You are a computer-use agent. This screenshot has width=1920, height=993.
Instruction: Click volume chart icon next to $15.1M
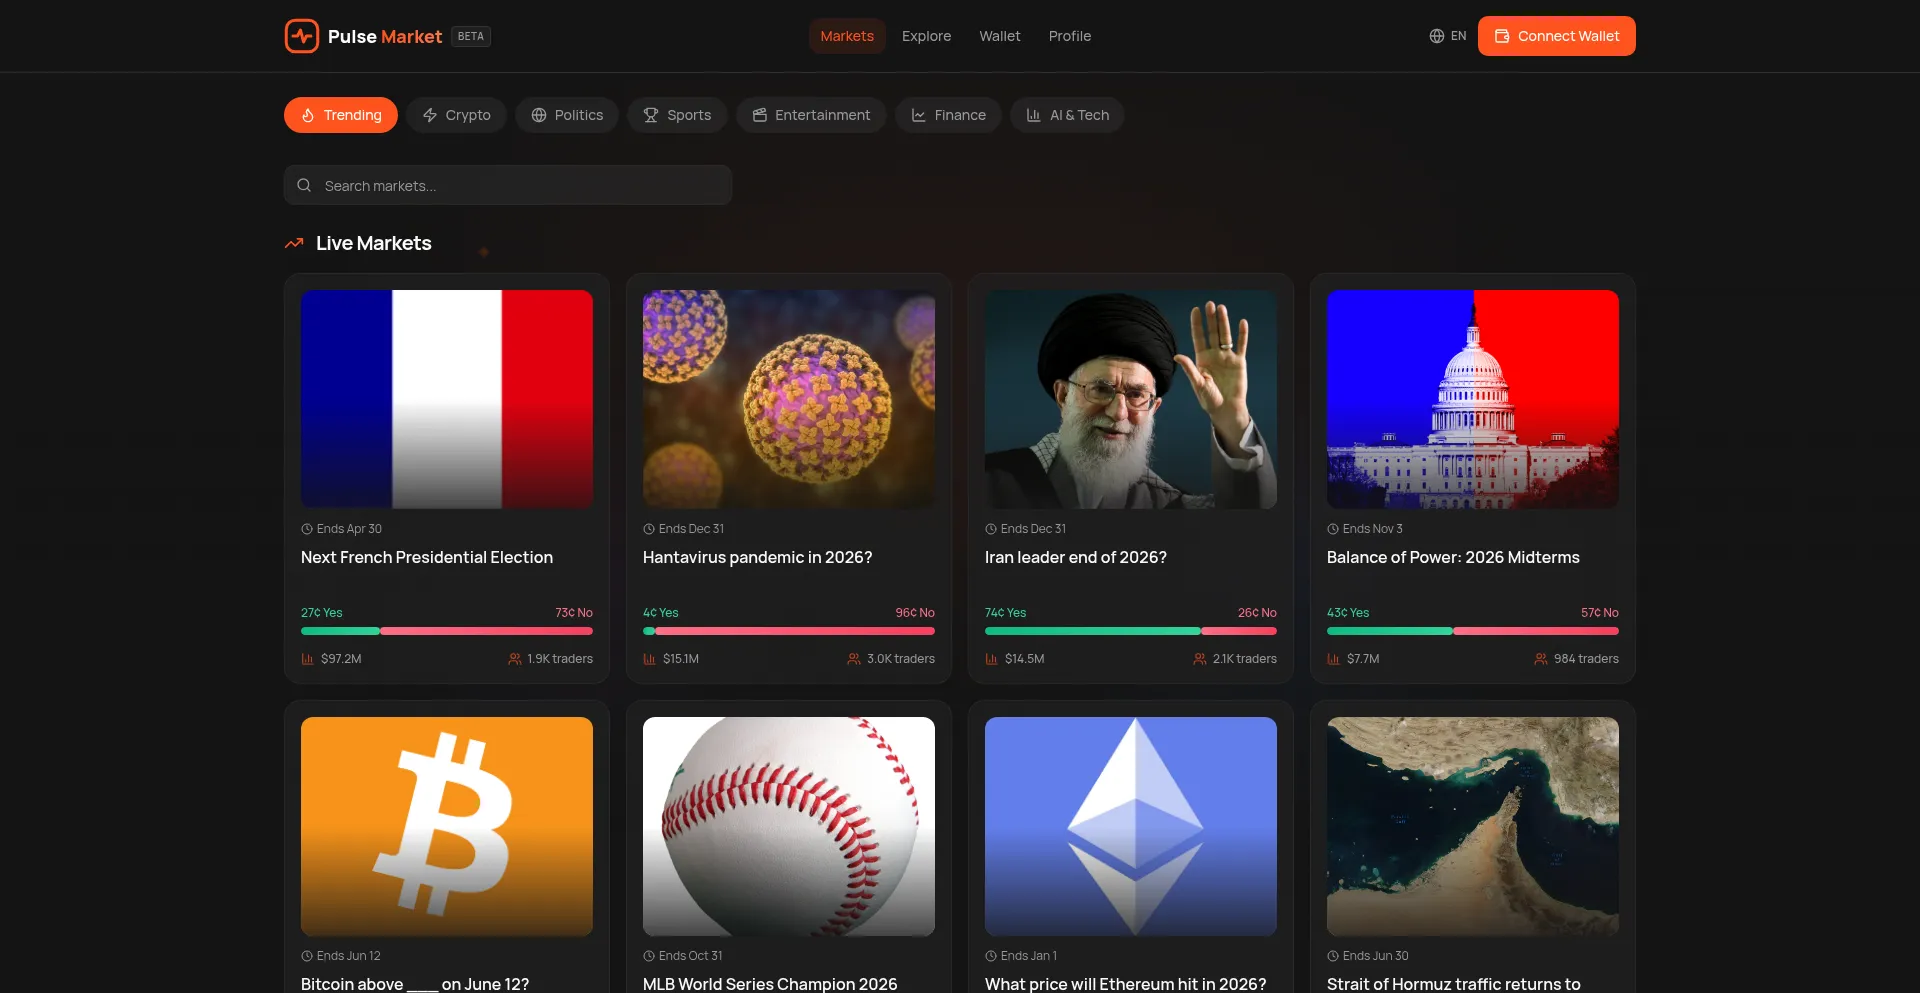click(x=650, y=659)
